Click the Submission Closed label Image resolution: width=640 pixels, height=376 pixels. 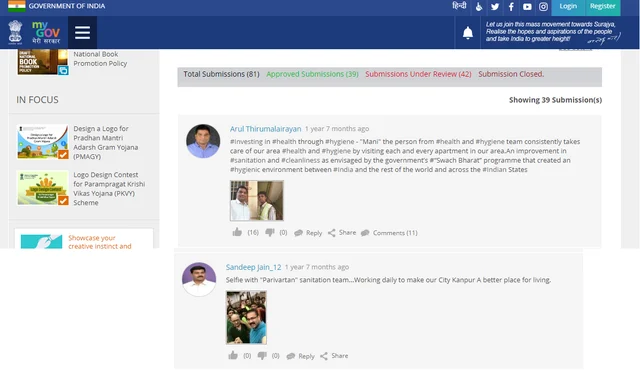click(511, 74)
